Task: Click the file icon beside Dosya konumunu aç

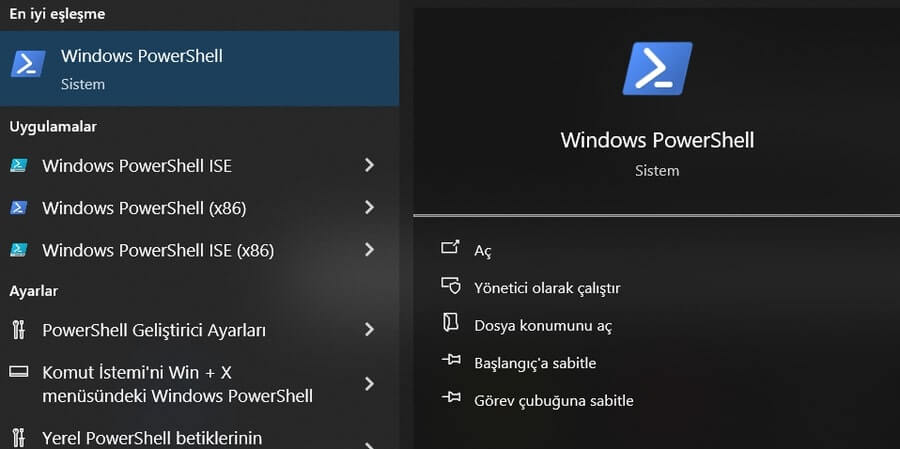Action: click(x=450, y=324)
